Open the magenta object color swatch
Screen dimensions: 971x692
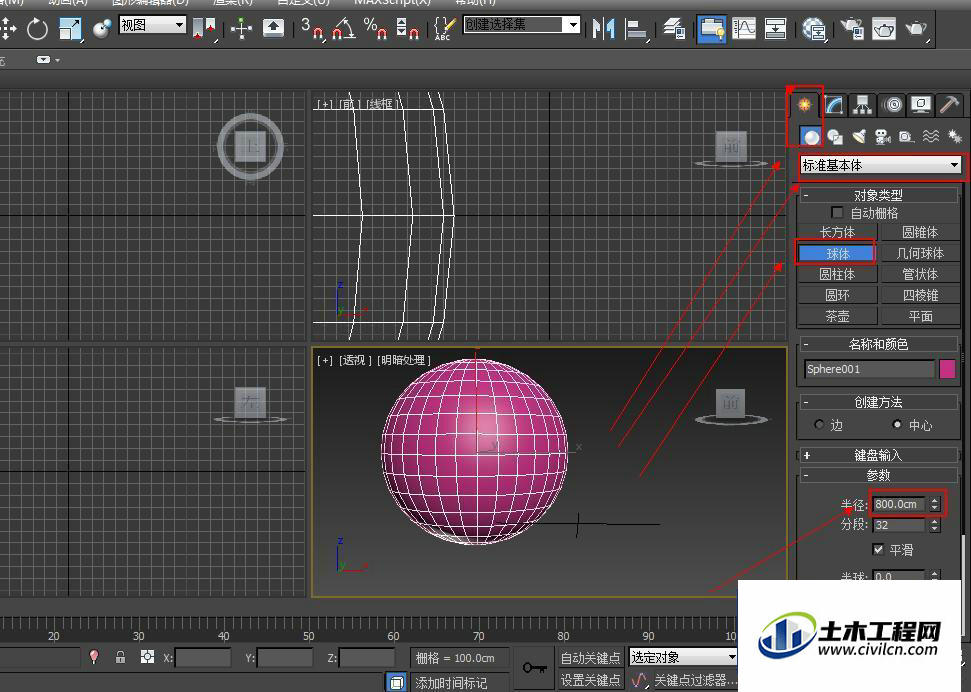[x=947, y=369]
